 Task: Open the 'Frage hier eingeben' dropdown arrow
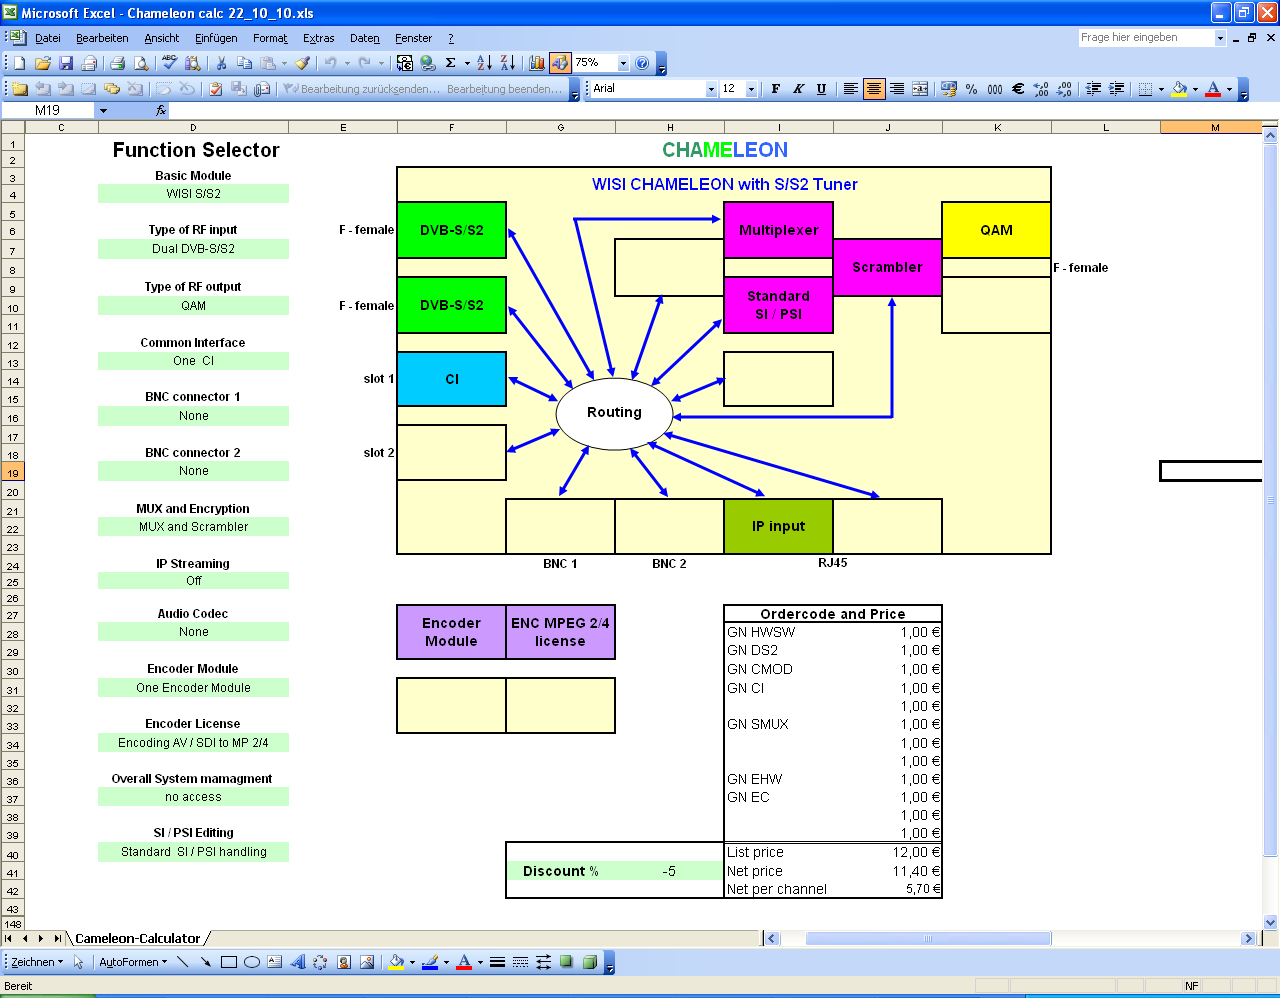click(x=1220, y=38)
